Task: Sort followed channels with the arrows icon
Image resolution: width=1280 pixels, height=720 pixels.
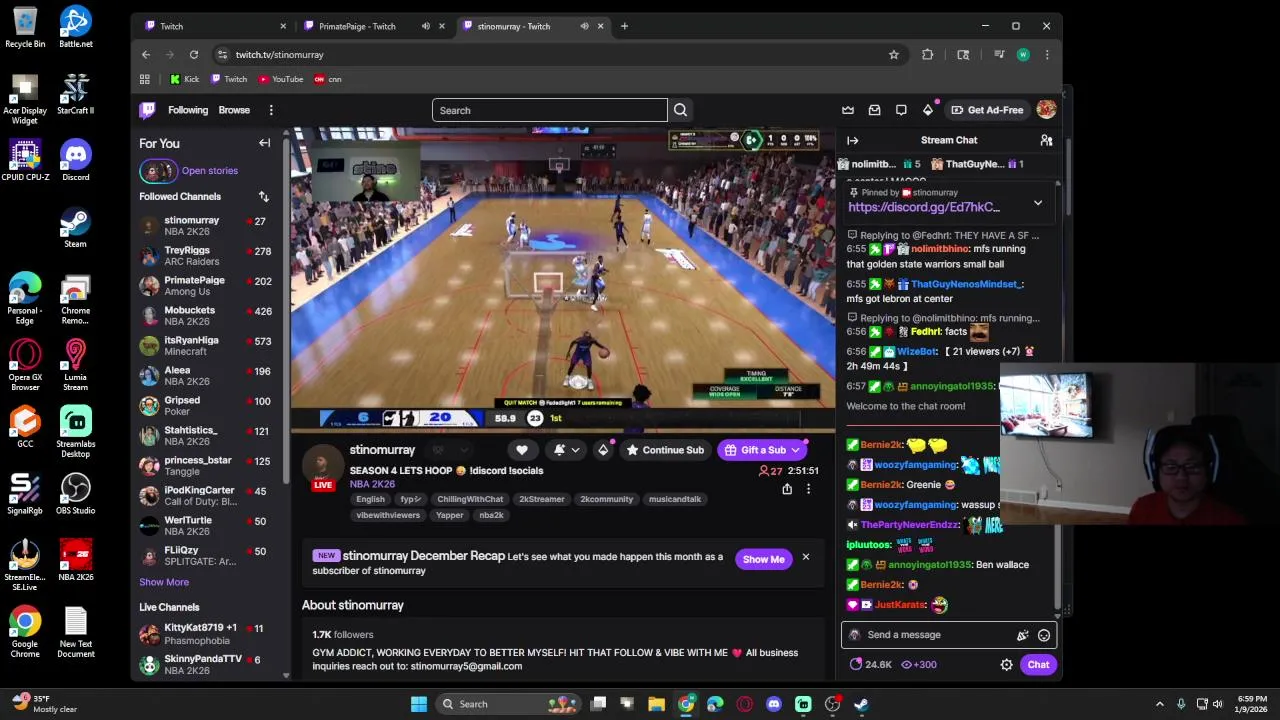Action: click(x=264, y=197)
